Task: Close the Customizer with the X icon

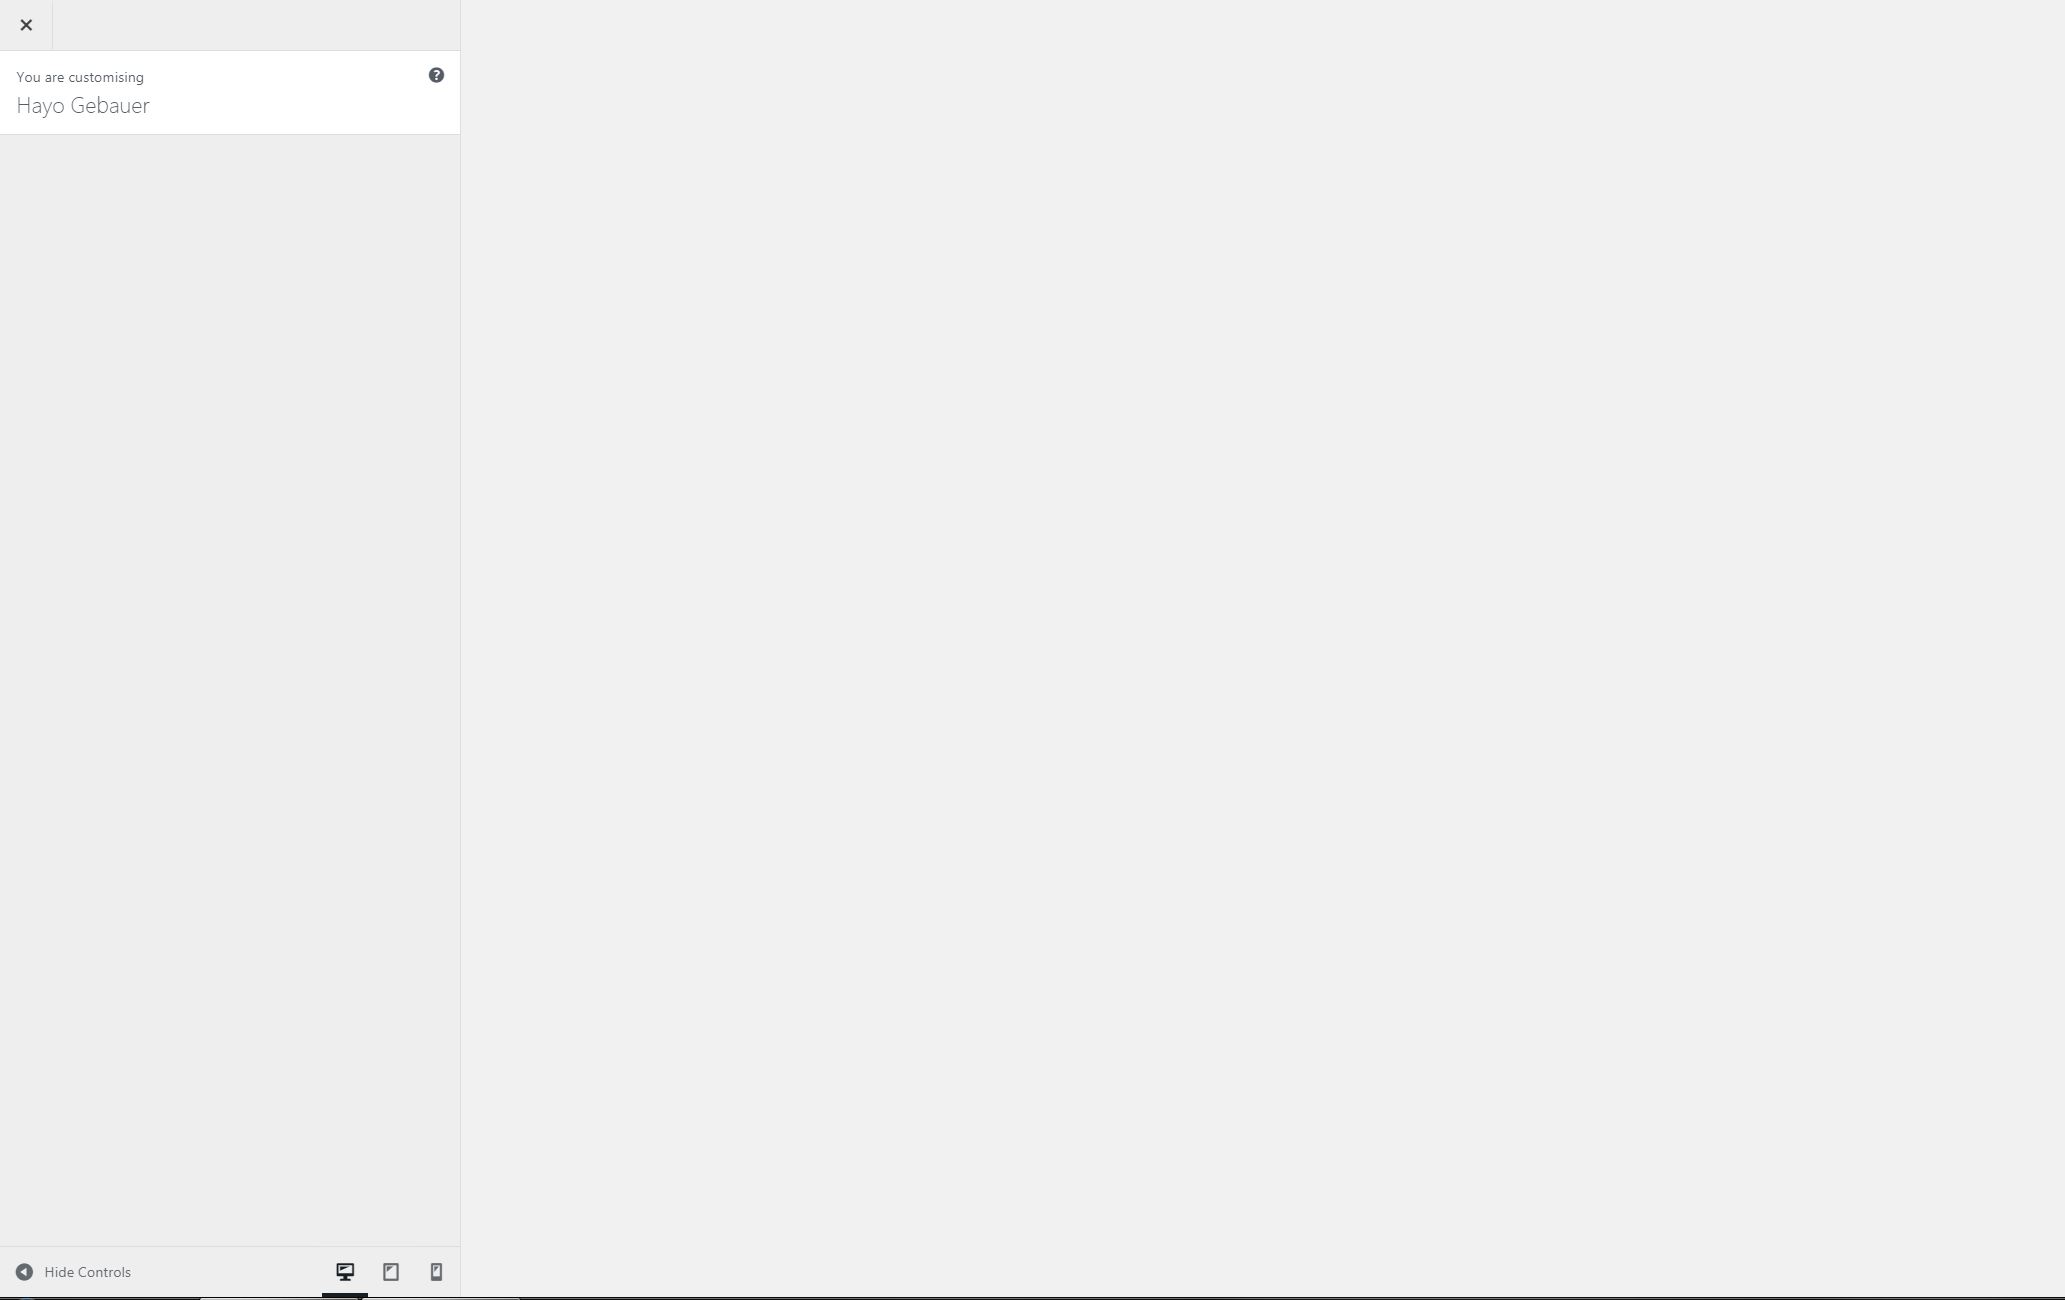Action: tap(26, 25)
